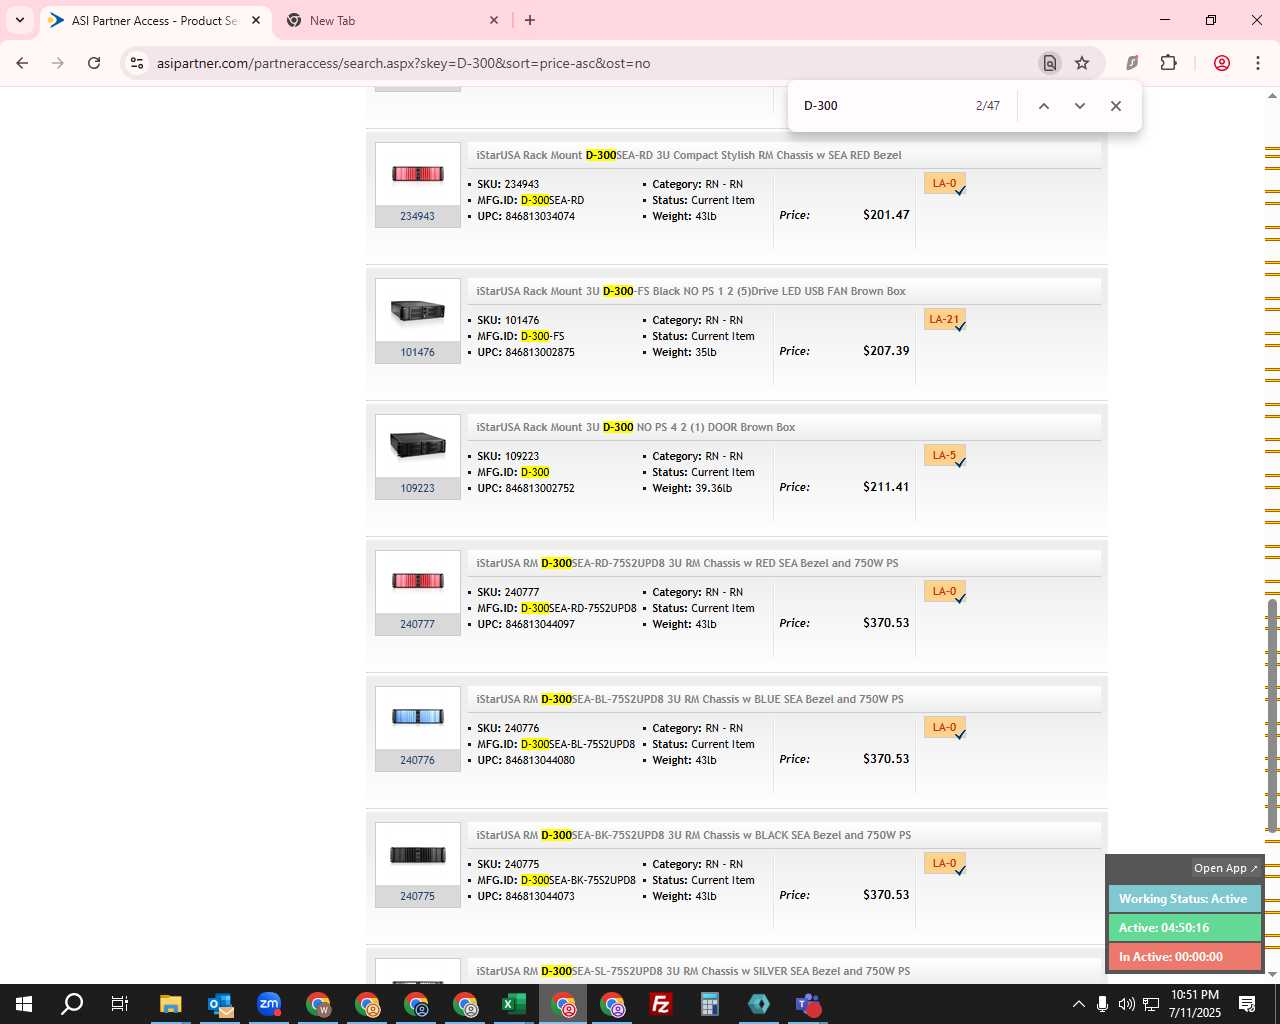1280x1024 pixels.
Task: Click the address bar URL
Action: [403, 63]
